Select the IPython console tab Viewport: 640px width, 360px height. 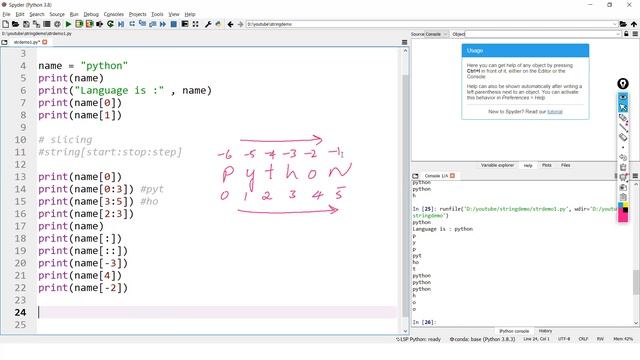(514, 331)
